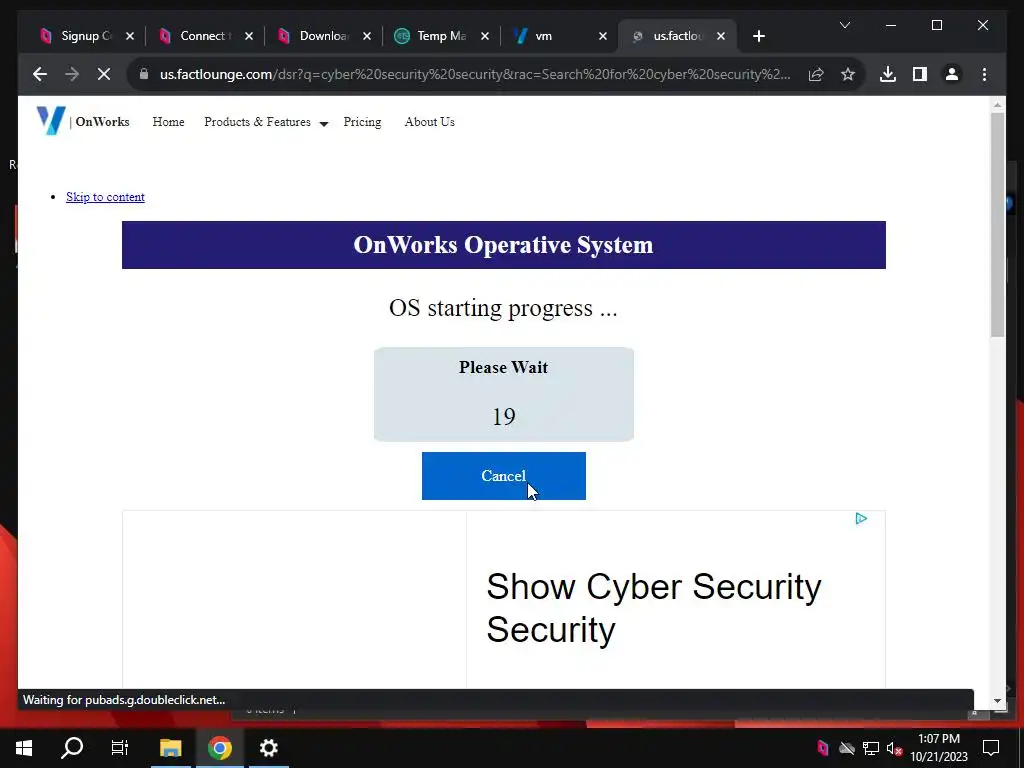
Task: Click the muted volume tray icon
Action: click(894, 748)
